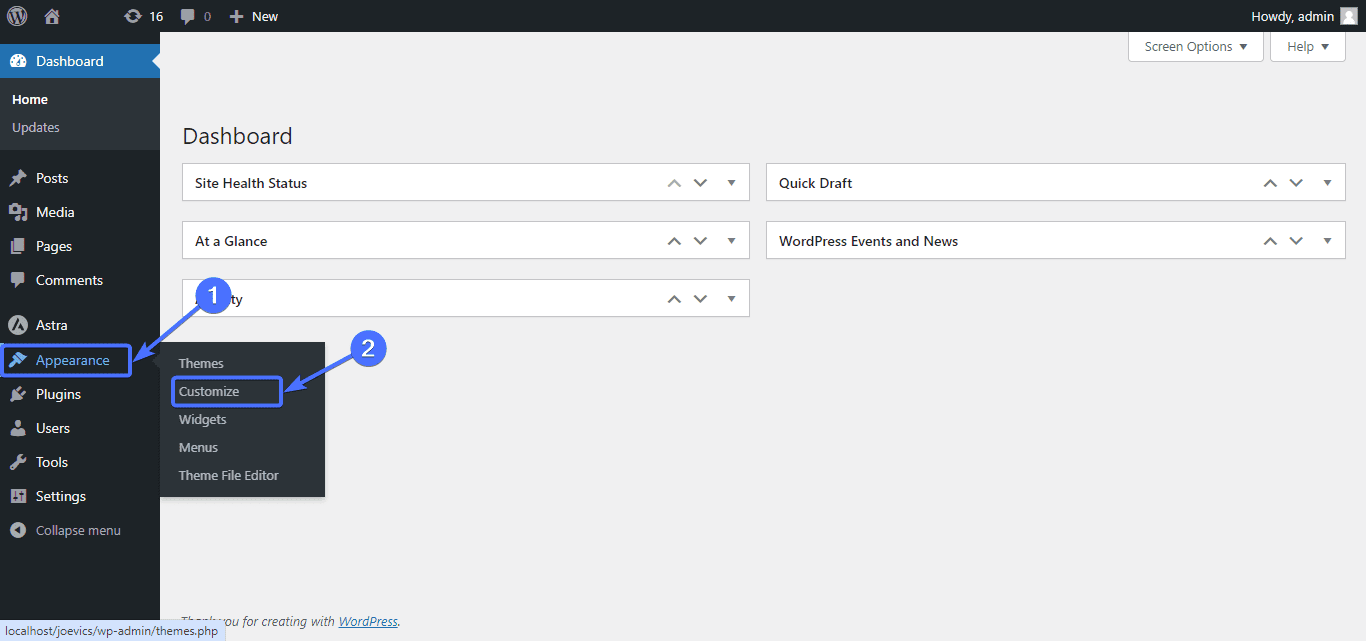The width and height of the screenshot is (1366, 641).
Task: Move Activity panel down
Action: (x=701, y=299)
